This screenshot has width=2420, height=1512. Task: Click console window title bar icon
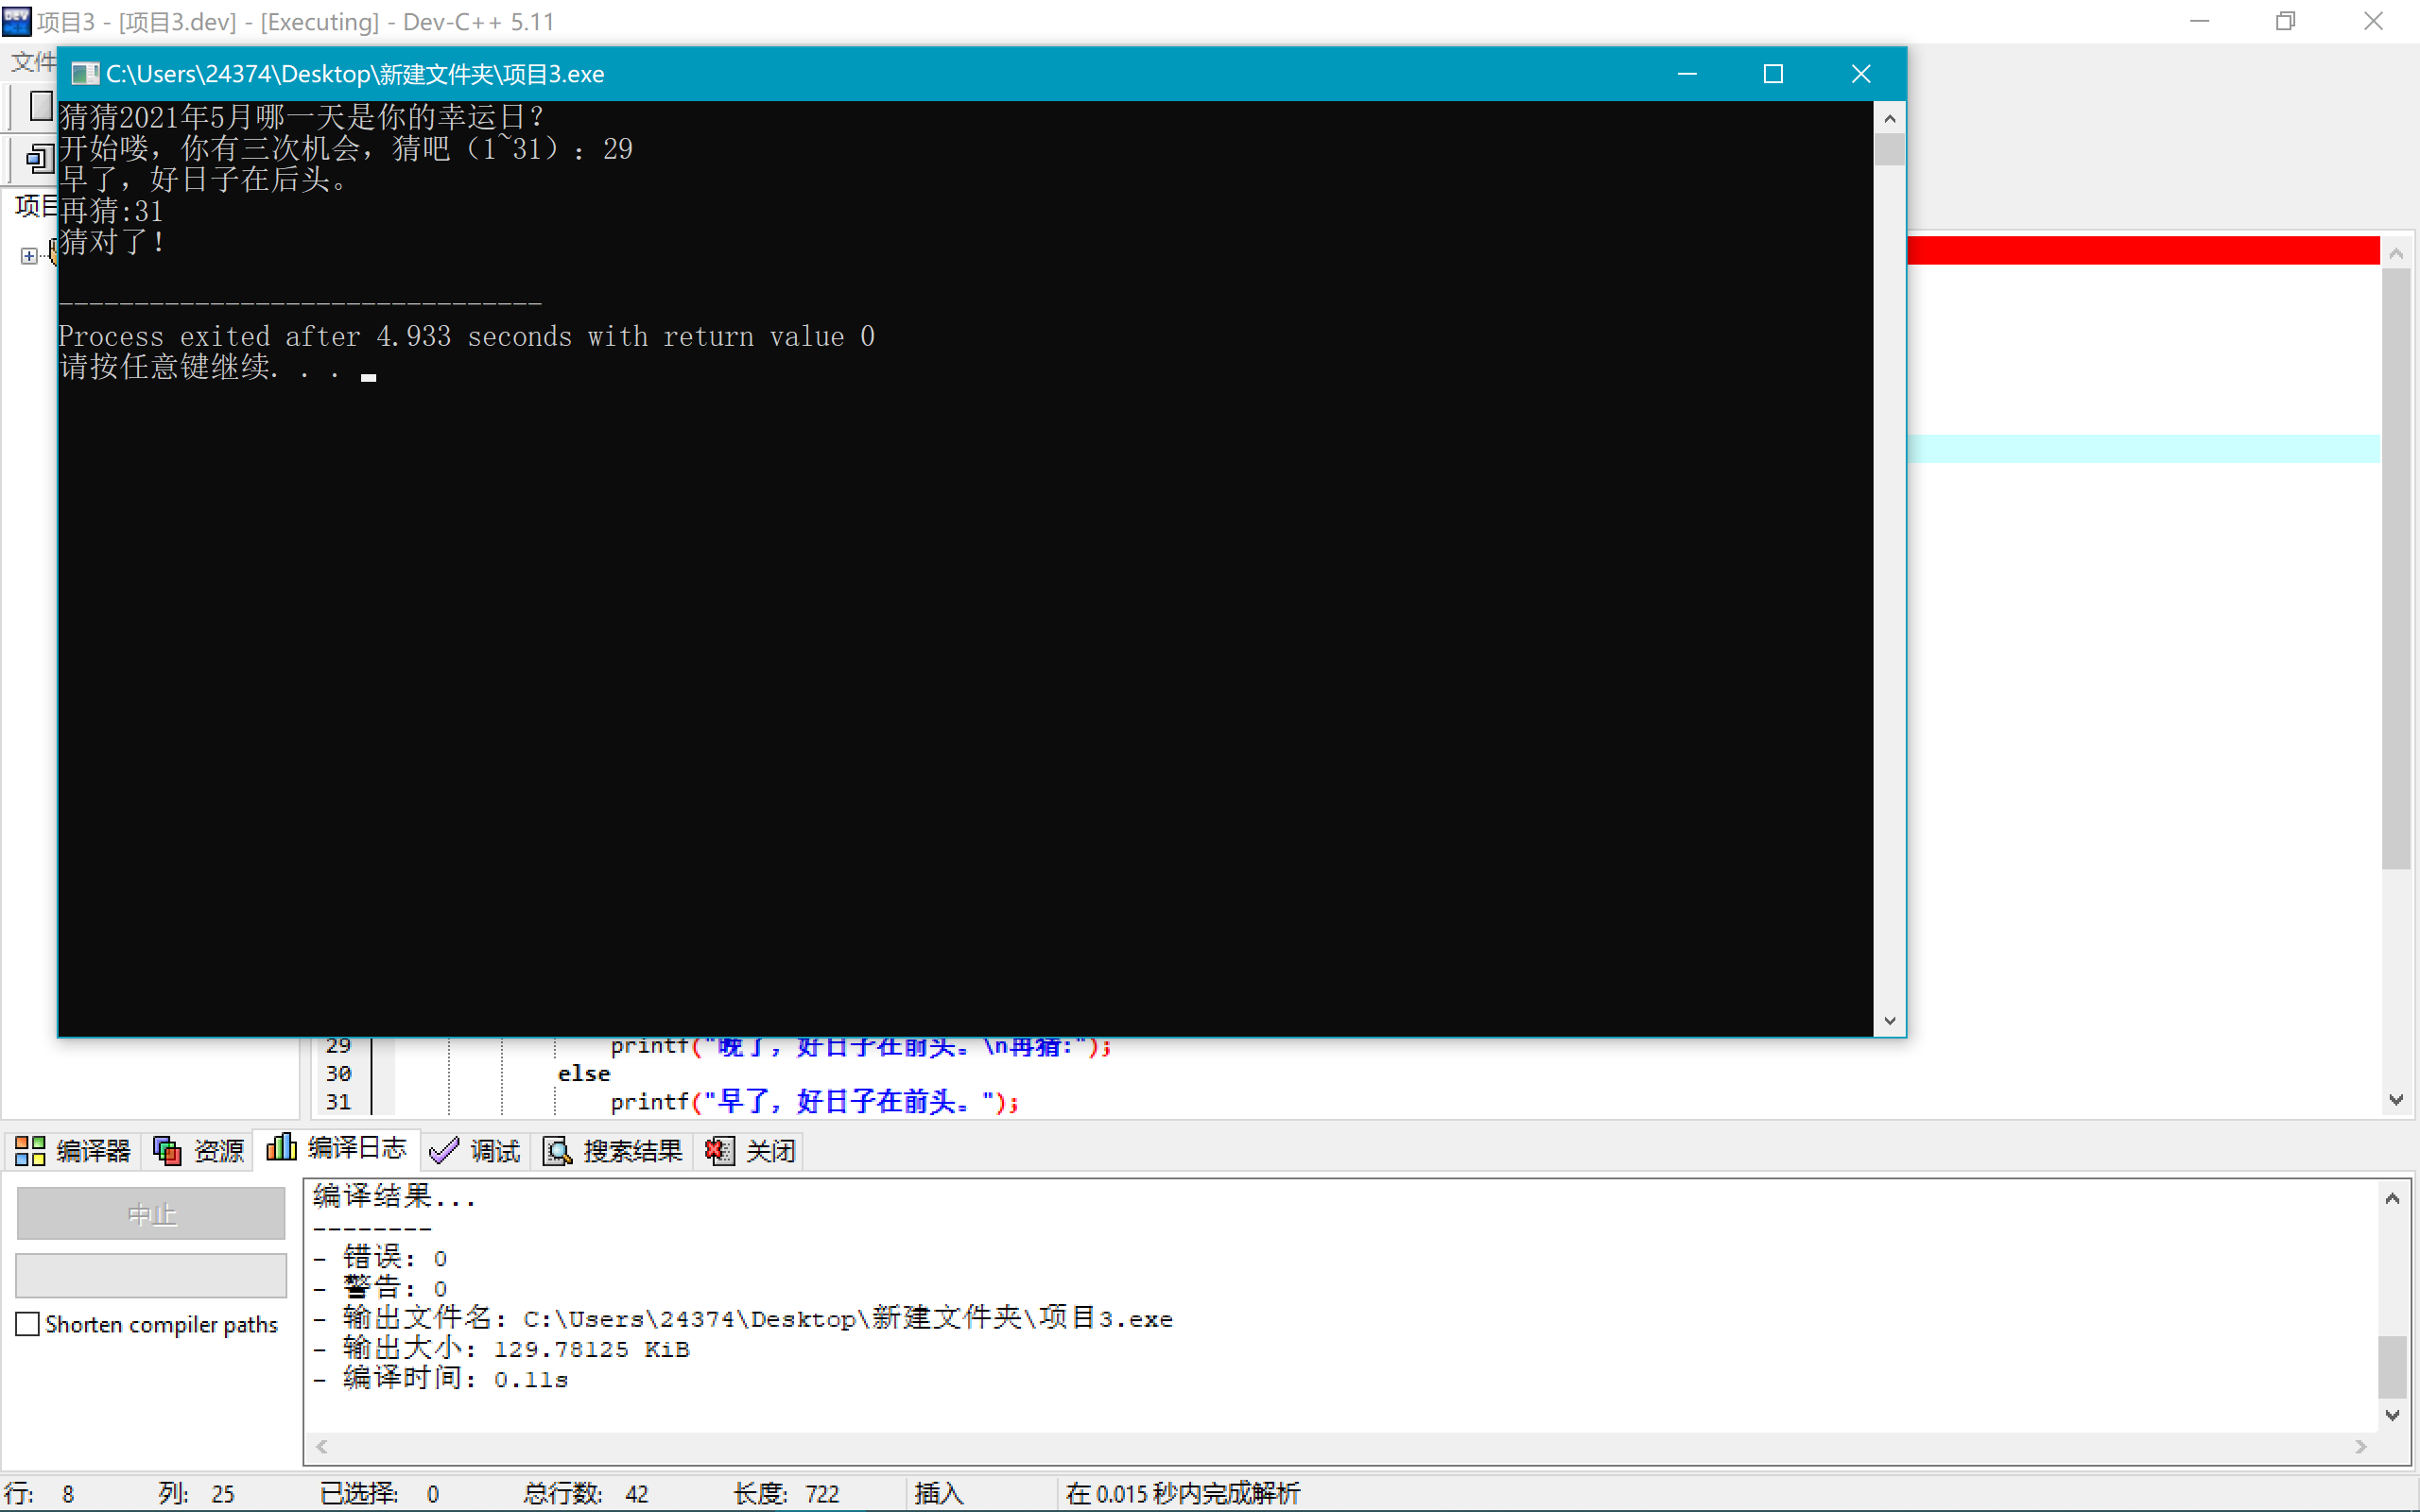[85, 74]
